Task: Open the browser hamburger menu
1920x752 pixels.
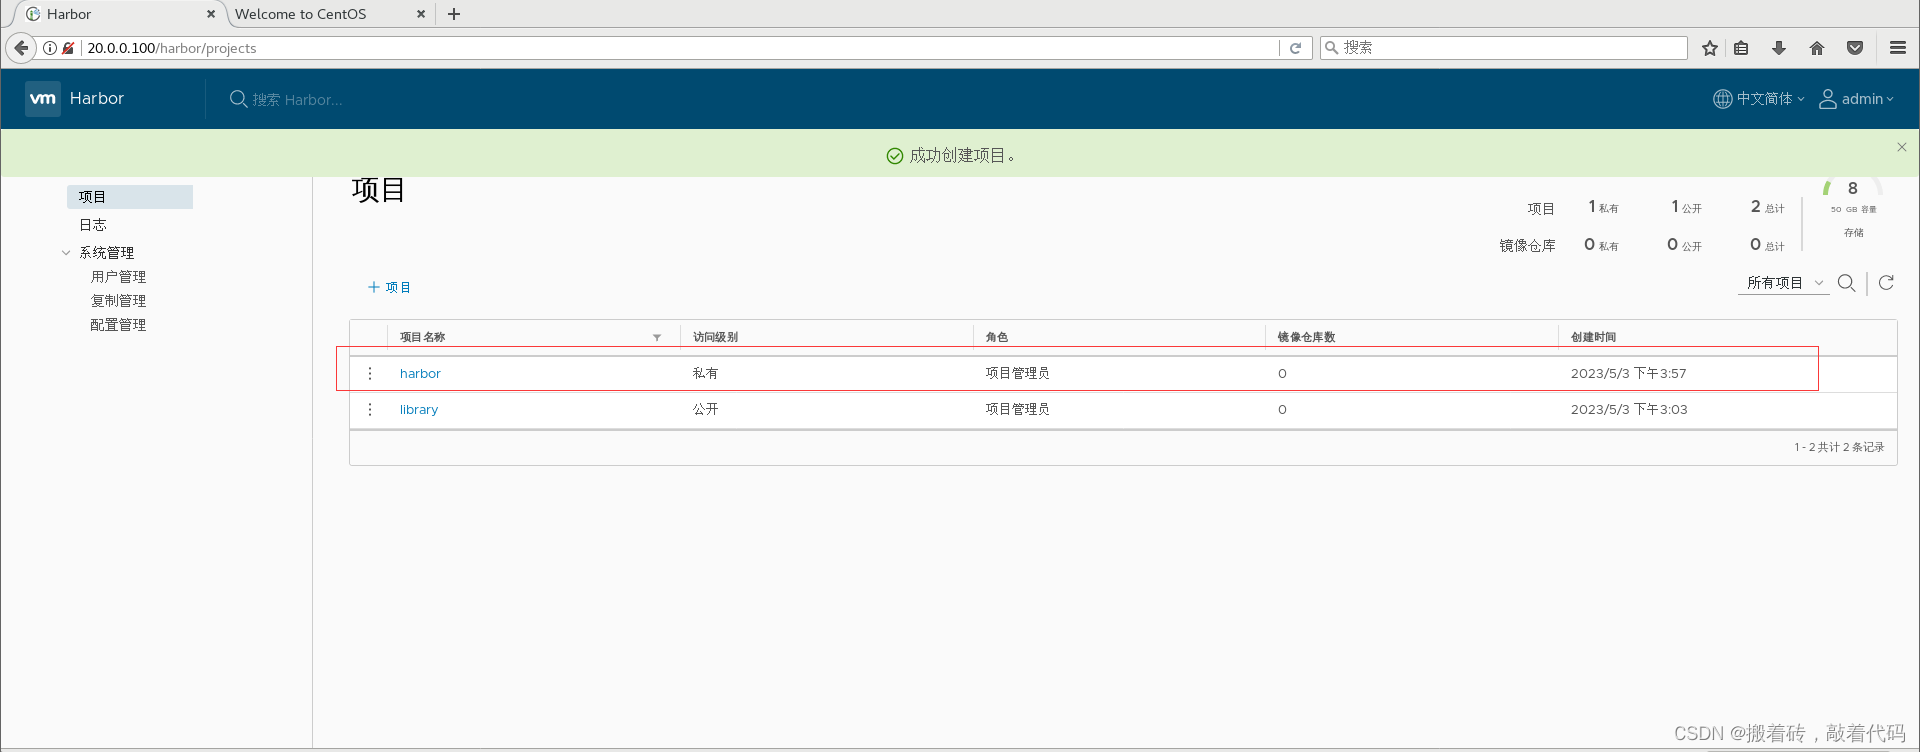Action: 1898,48
